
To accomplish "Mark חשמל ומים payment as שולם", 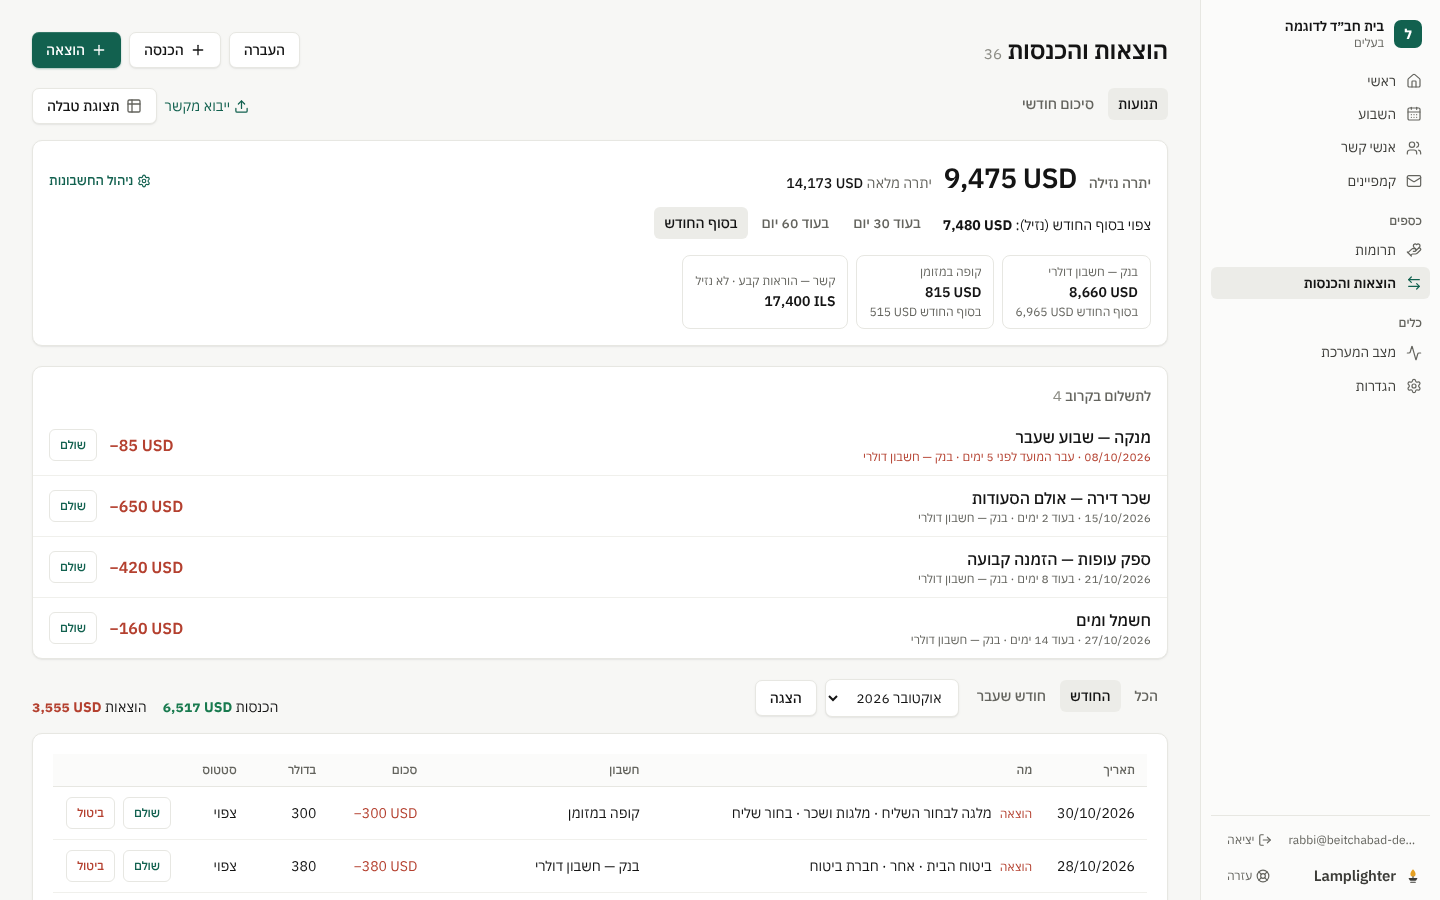I will tap(73, 628).
